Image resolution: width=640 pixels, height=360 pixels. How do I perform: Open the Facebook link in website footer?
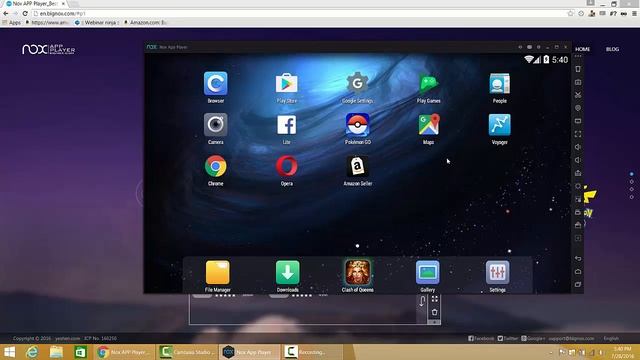[481, 338]
